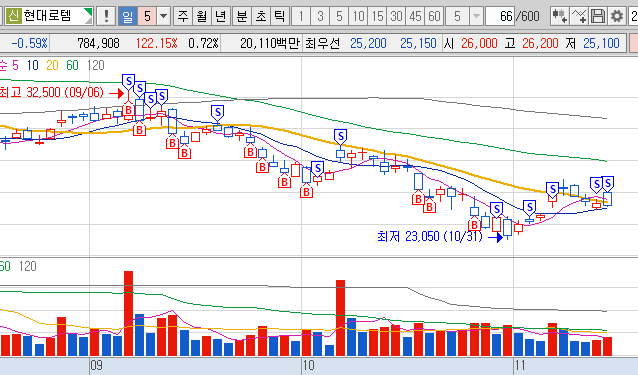Click the 25,200 best ask price
The image size is (638, 375).
[368, 43]
